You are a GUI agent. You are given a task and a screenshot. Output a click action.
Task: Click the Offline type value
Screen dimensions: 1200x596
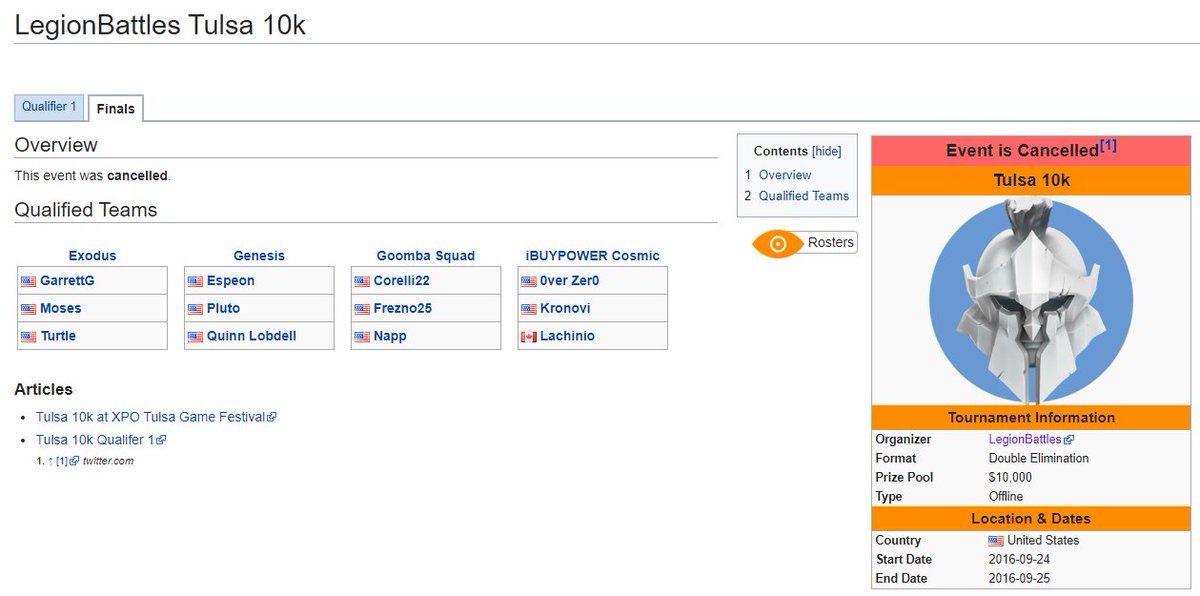pyautogui.click(x=1006, y=496)
